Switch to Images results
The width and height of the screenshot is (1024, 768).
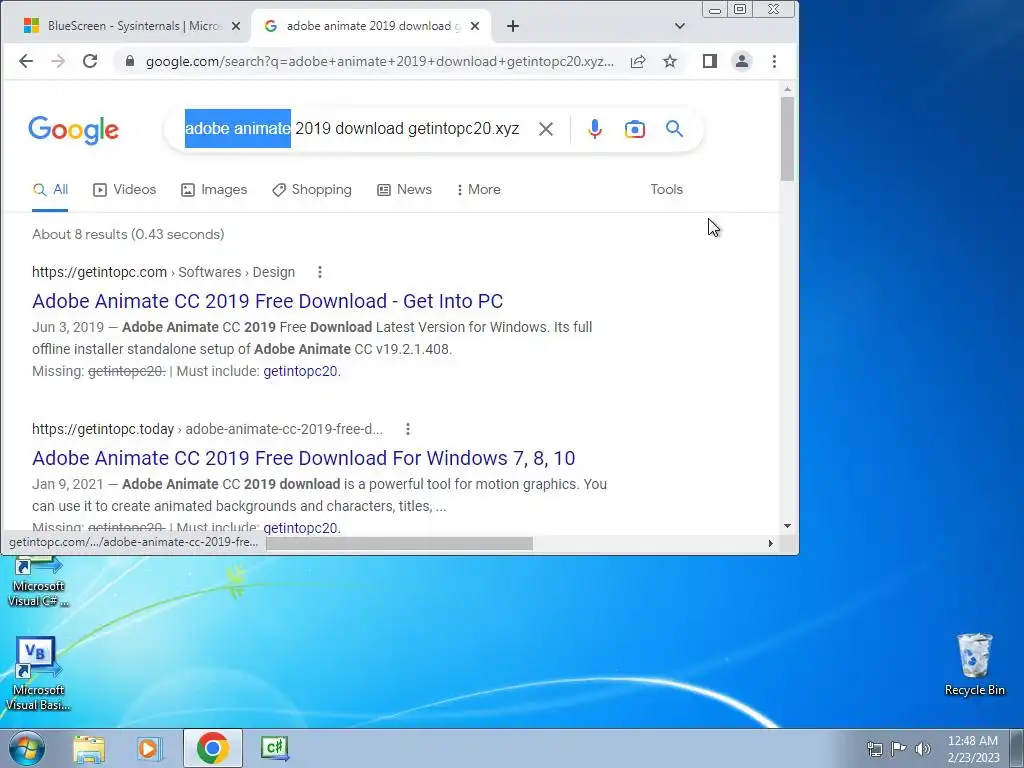[214, 189]
